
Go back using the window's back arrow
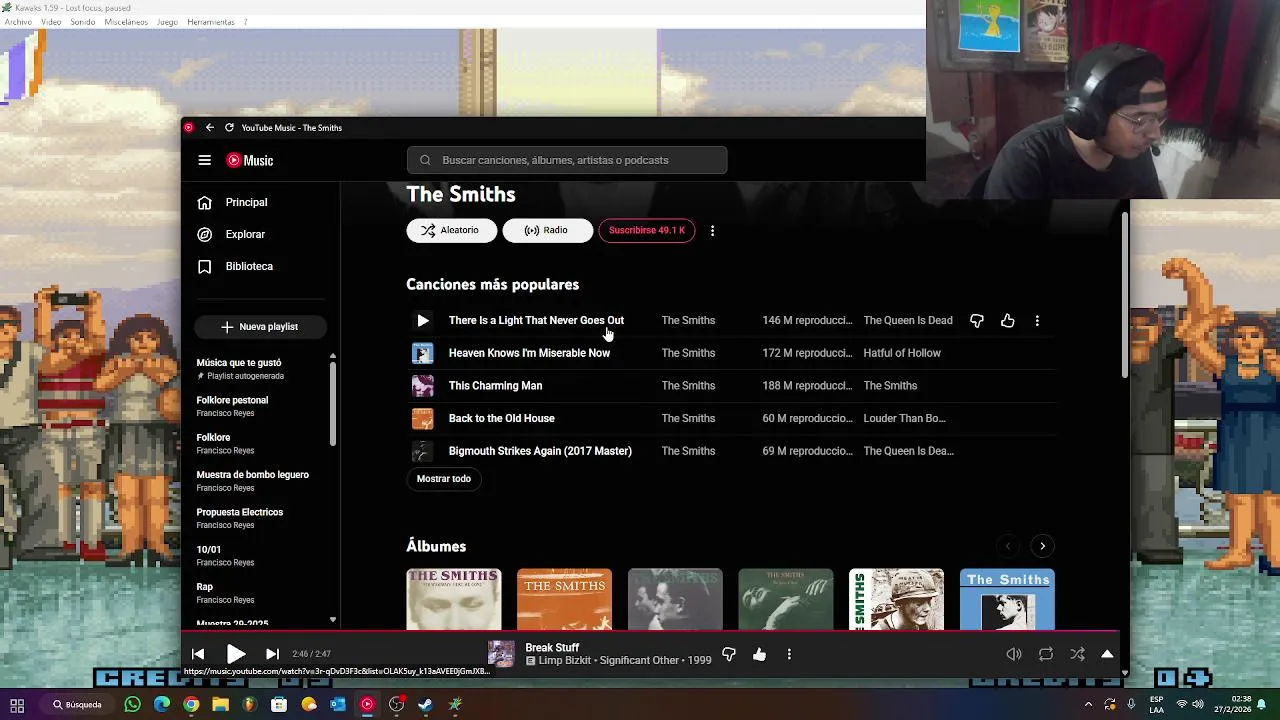point(210,127)
